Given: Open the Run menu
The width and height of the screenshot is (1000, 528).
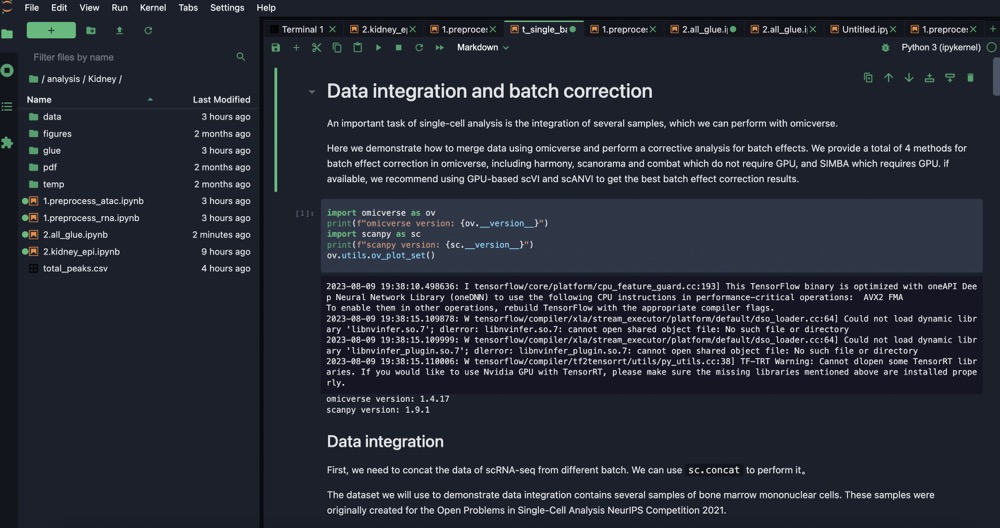Looking at the screenshot, I should 119,8.
